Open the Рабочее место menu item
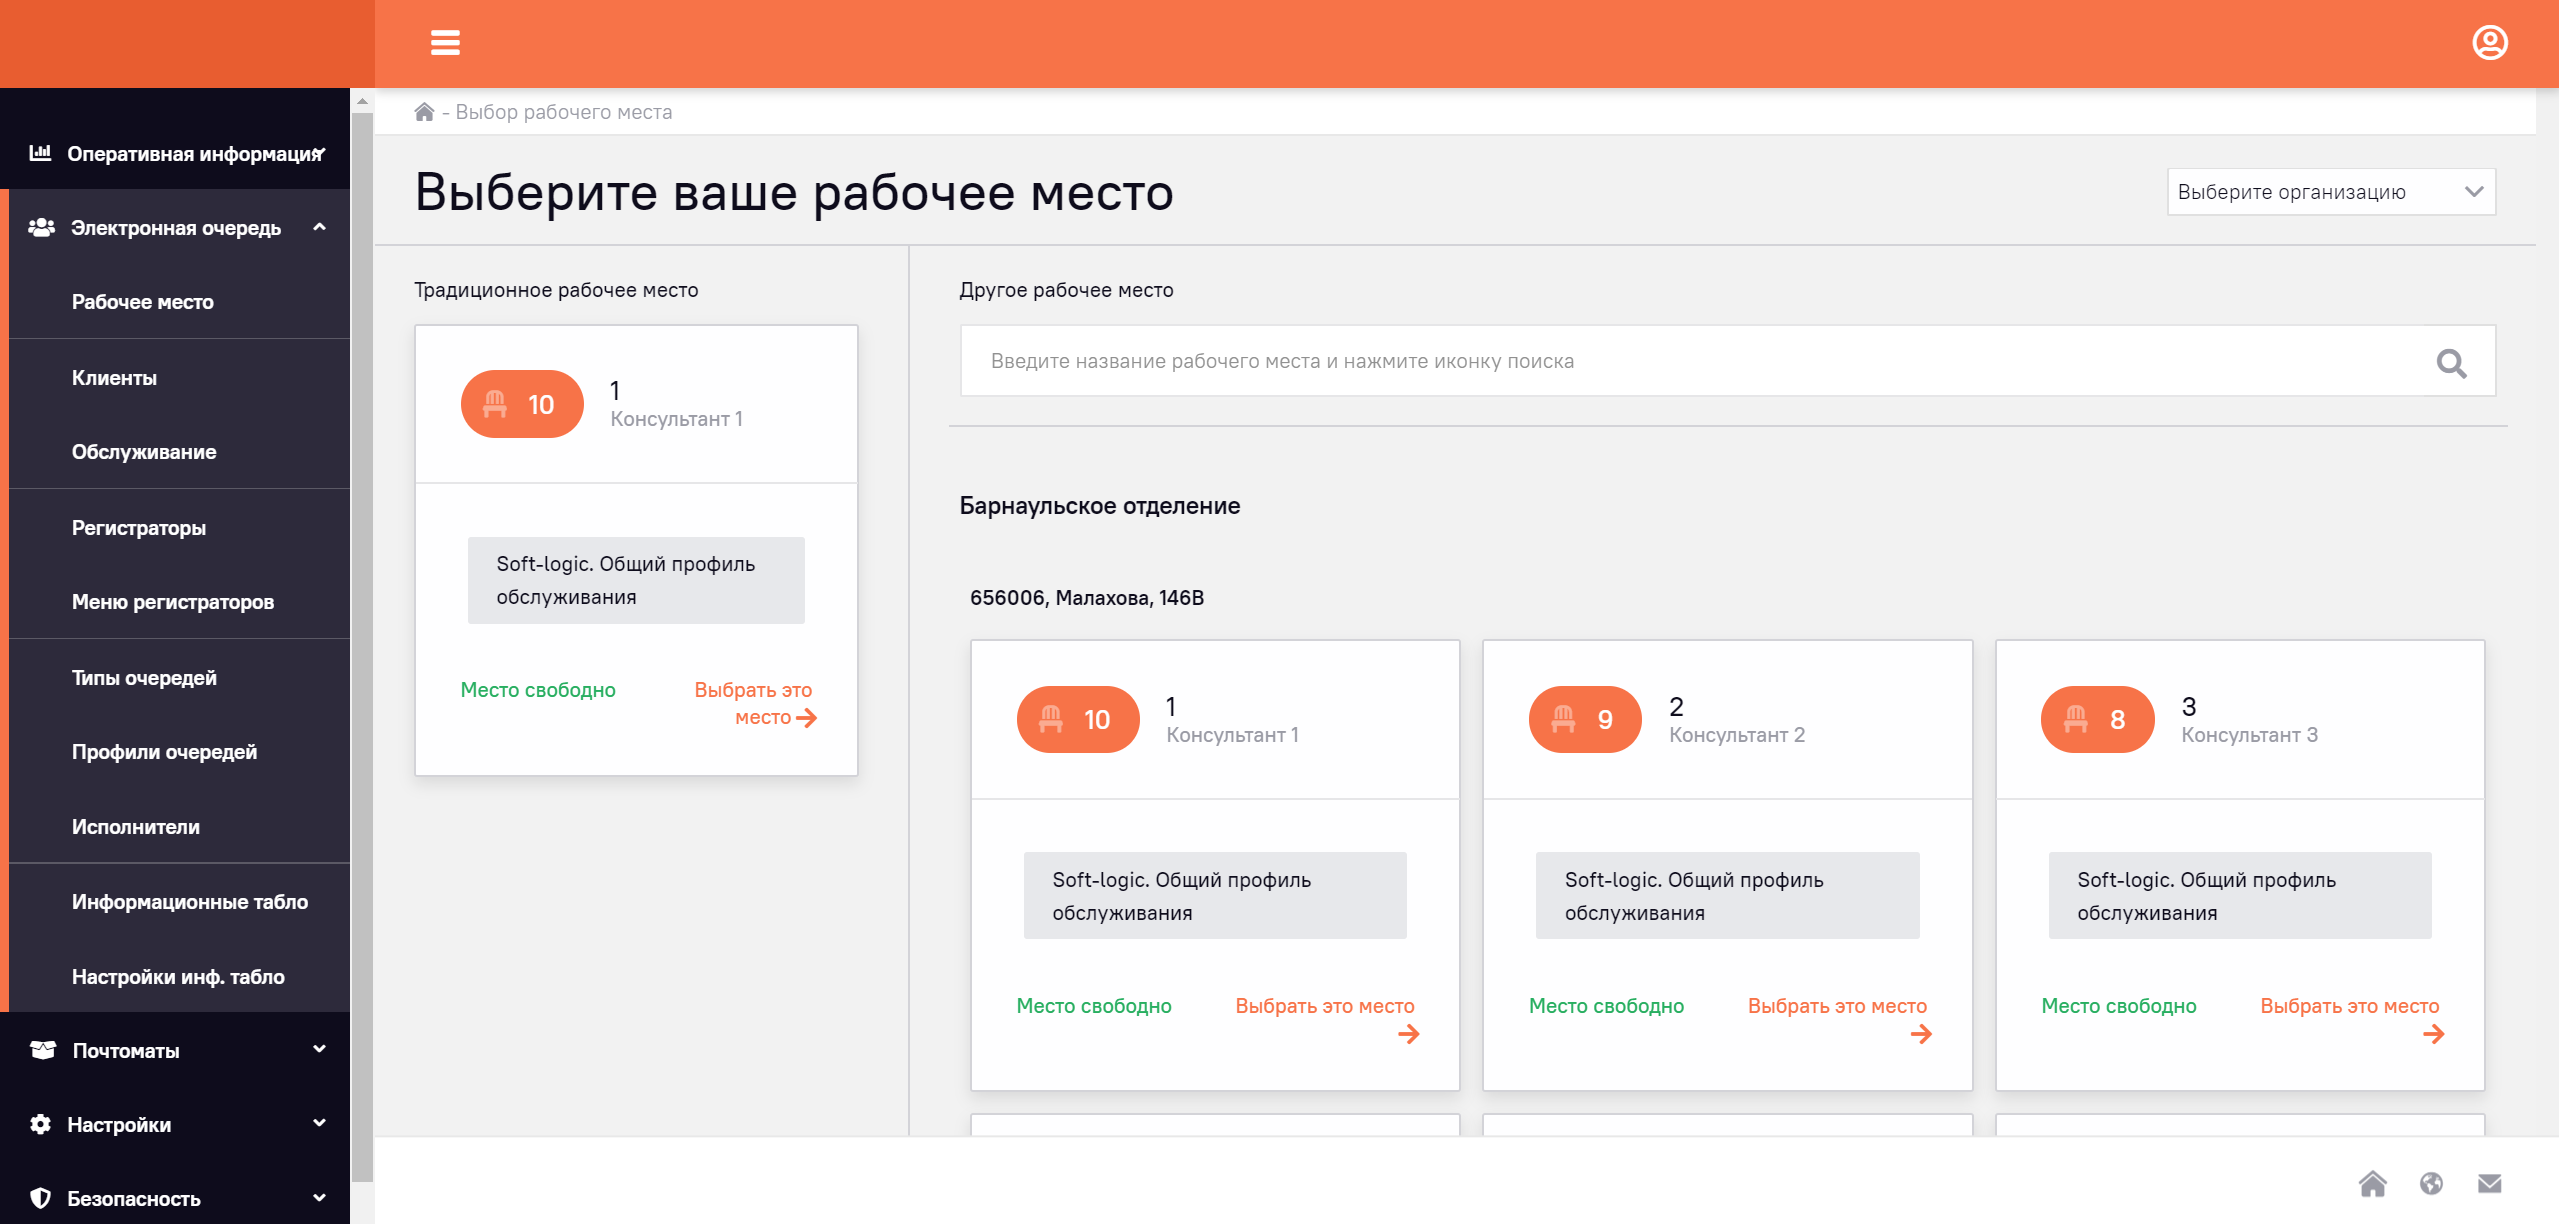This screenshot has width=2559, height=1224. 179,302
